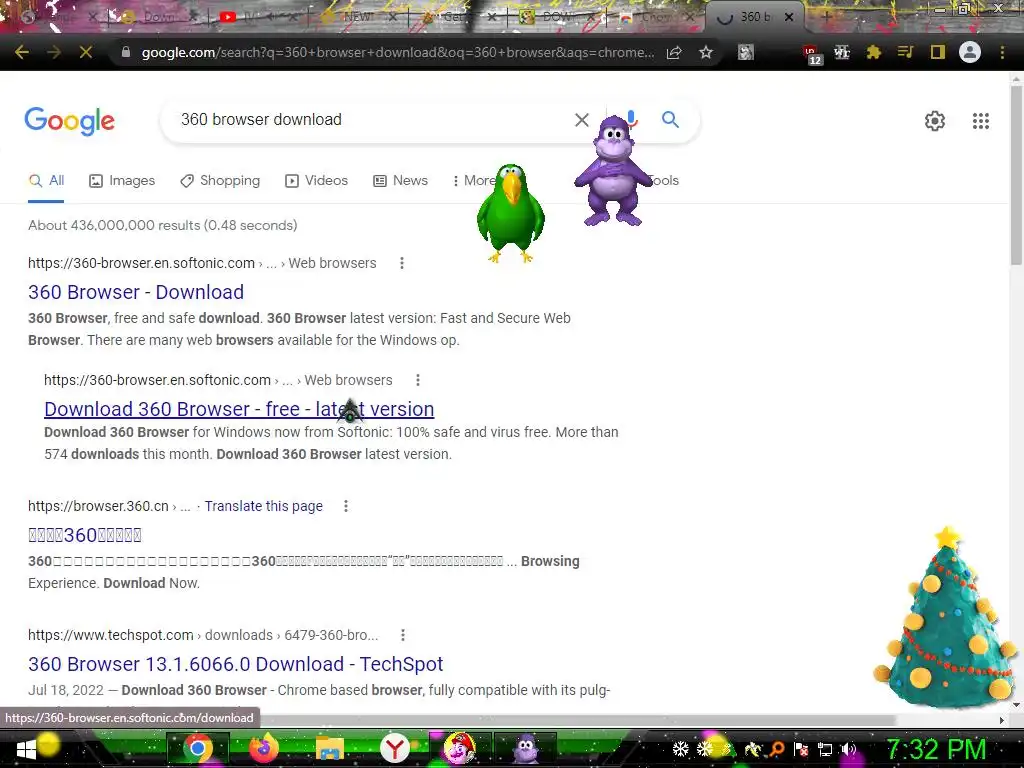
Task: Expand the More search filters menu
Action: pos(474,180)
